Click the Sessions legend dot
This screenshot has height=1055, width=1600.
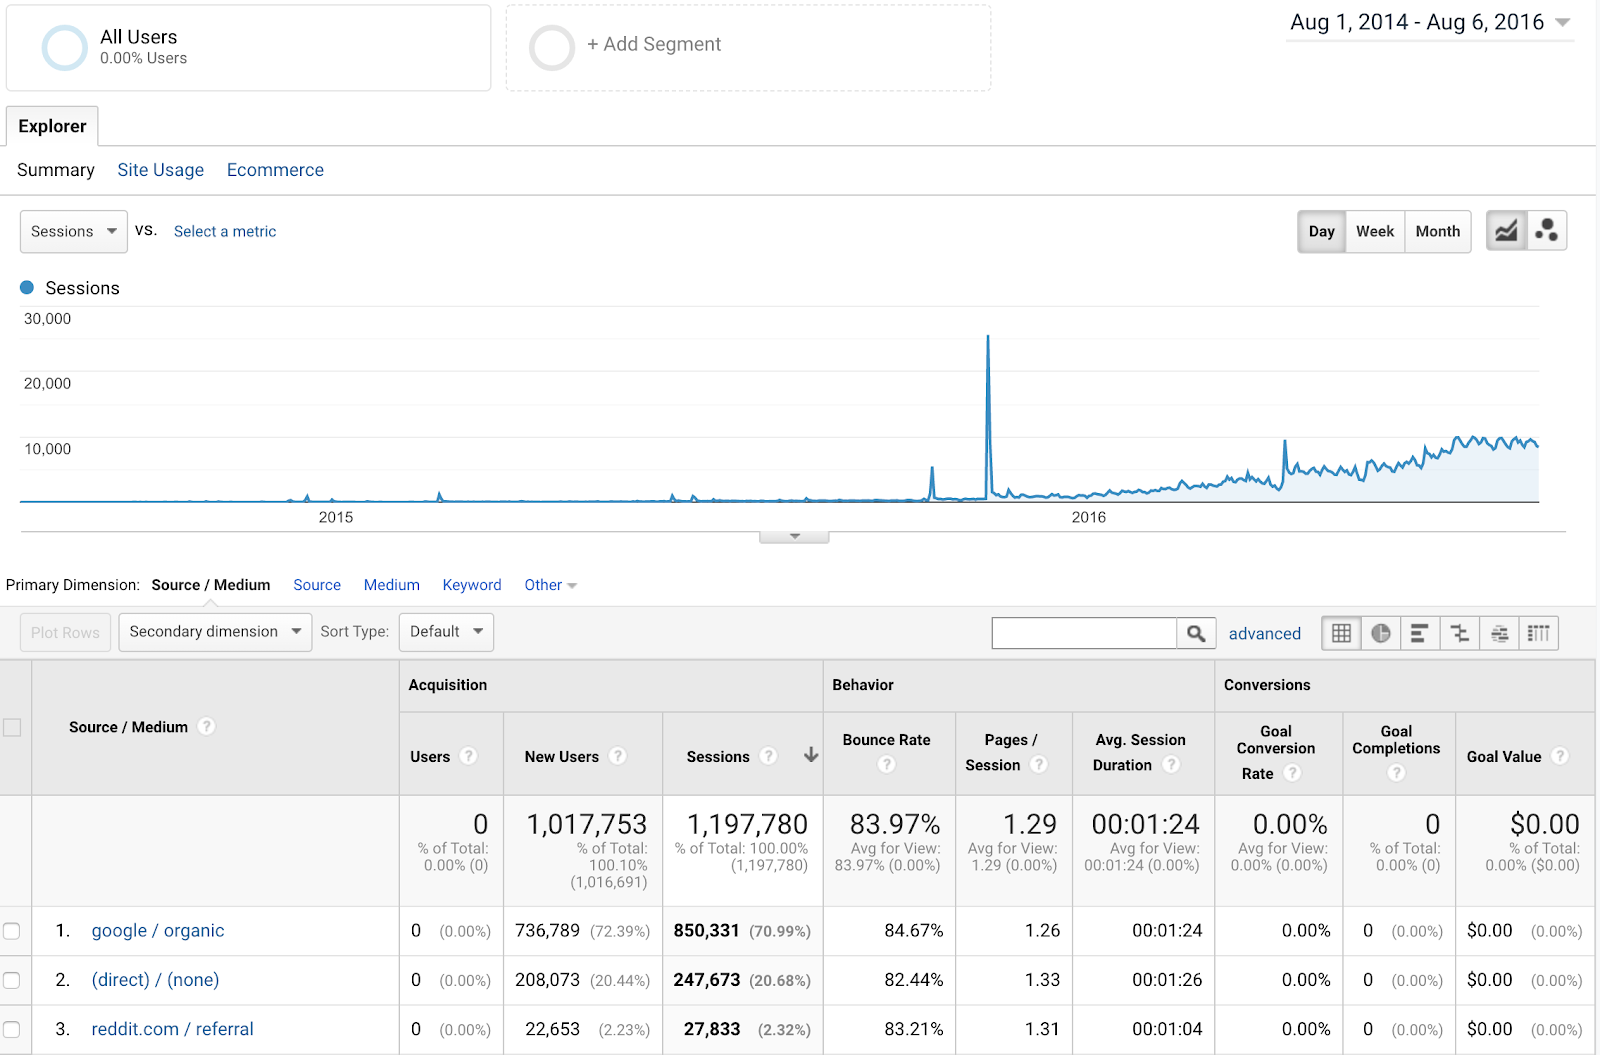tap(27, 287)
